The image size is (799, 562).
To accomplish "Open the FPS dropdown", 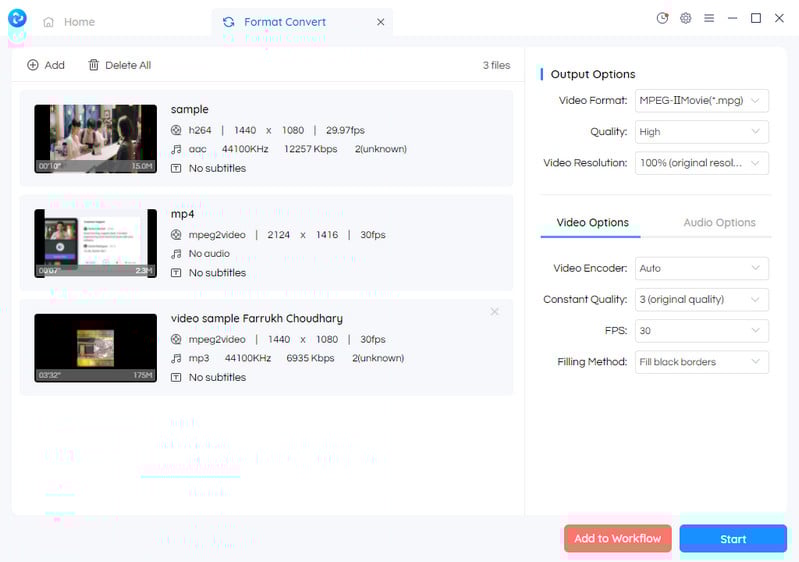I will [702, 331].
